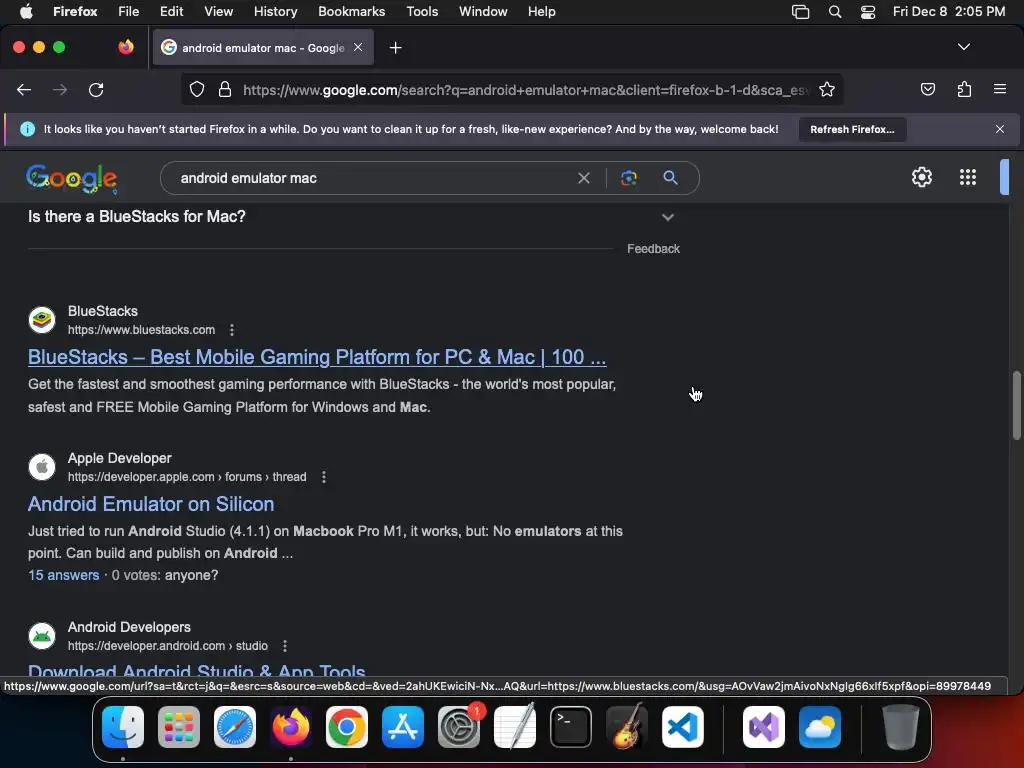This screenshot has width=1024, height=768.
Task: Open the Edit menu
Action: pos(171,12)
